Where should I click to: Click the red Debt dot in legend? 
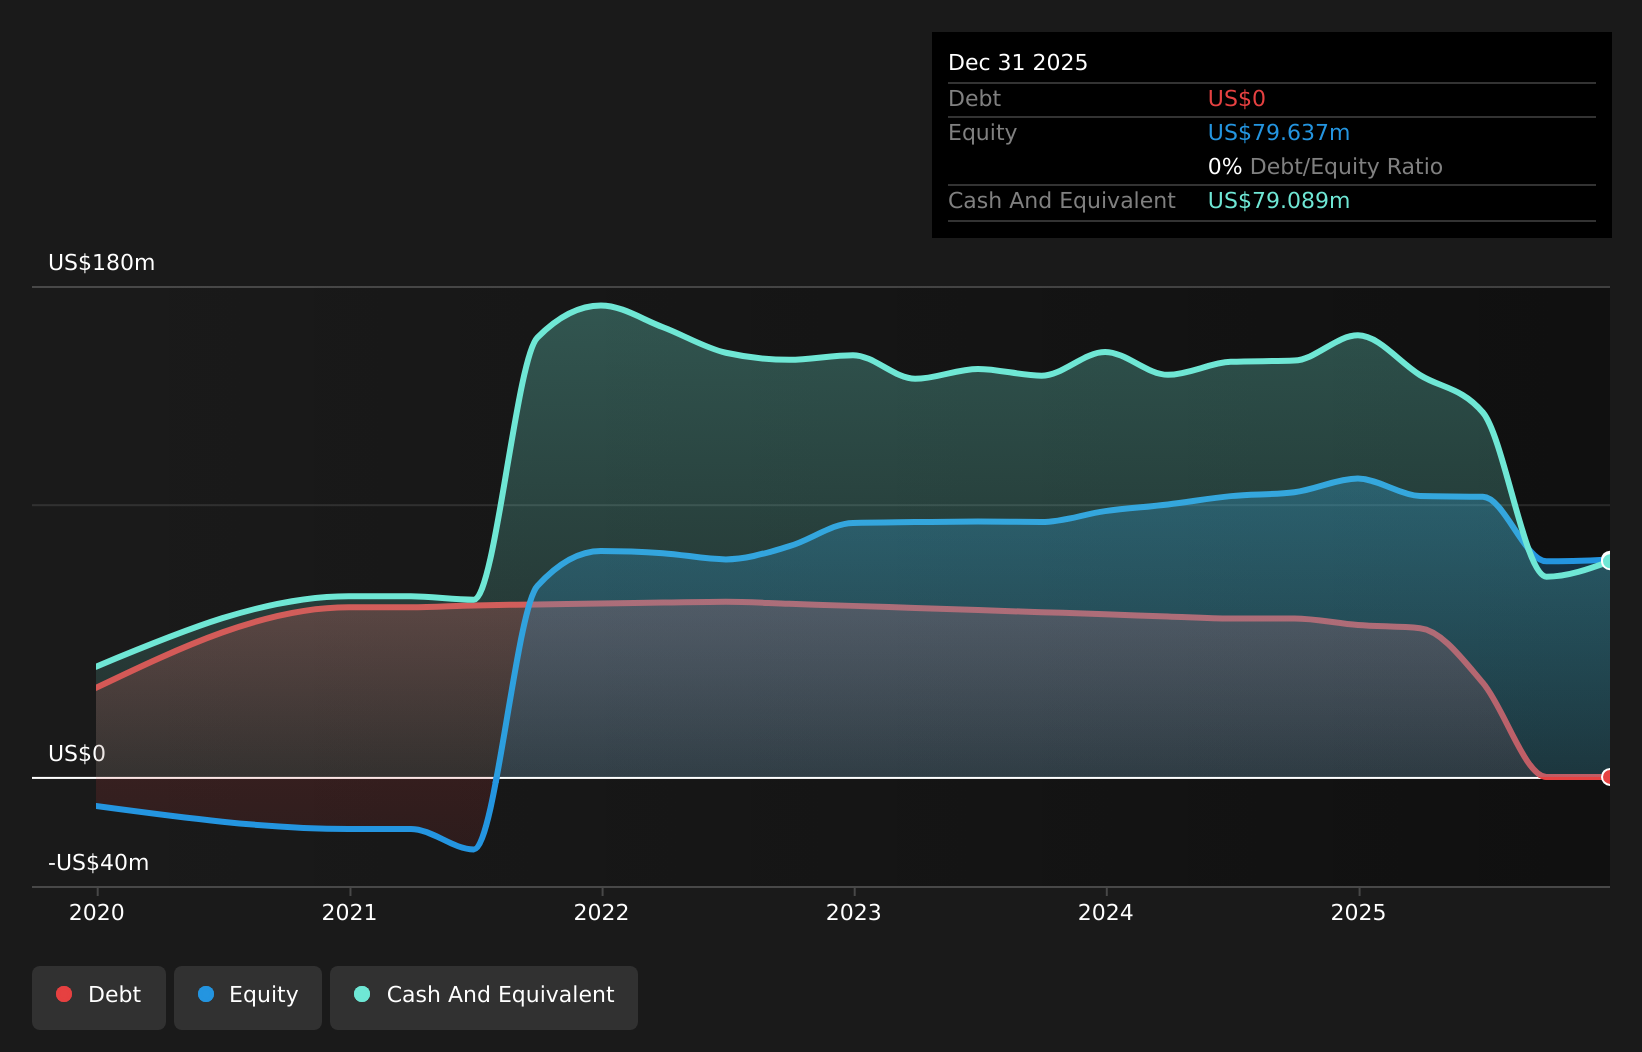[x=63, y=994]
